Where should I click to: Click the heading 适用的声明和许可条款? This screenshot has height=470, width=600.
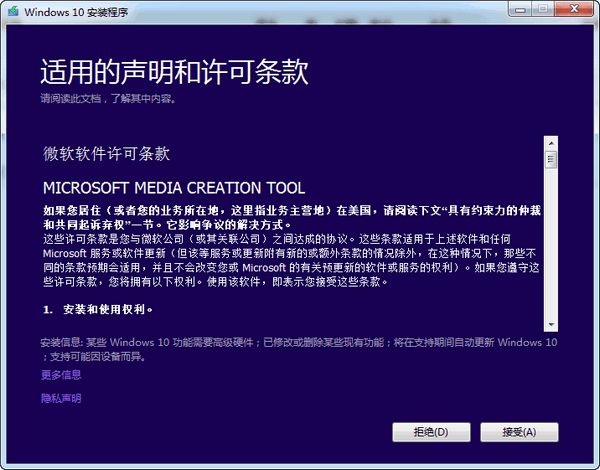click(174, 72)
